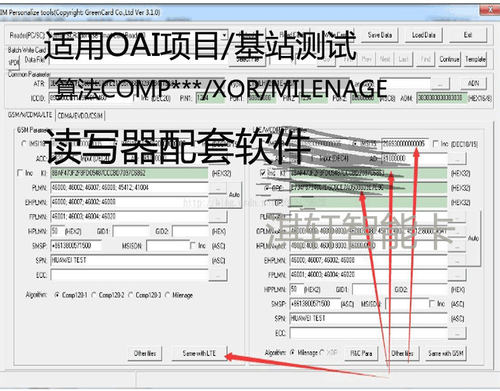The image size is (500, 391).
Task: Click the GSM EHPLMN field
Action: pyautogui.click(x=129, y=202)
